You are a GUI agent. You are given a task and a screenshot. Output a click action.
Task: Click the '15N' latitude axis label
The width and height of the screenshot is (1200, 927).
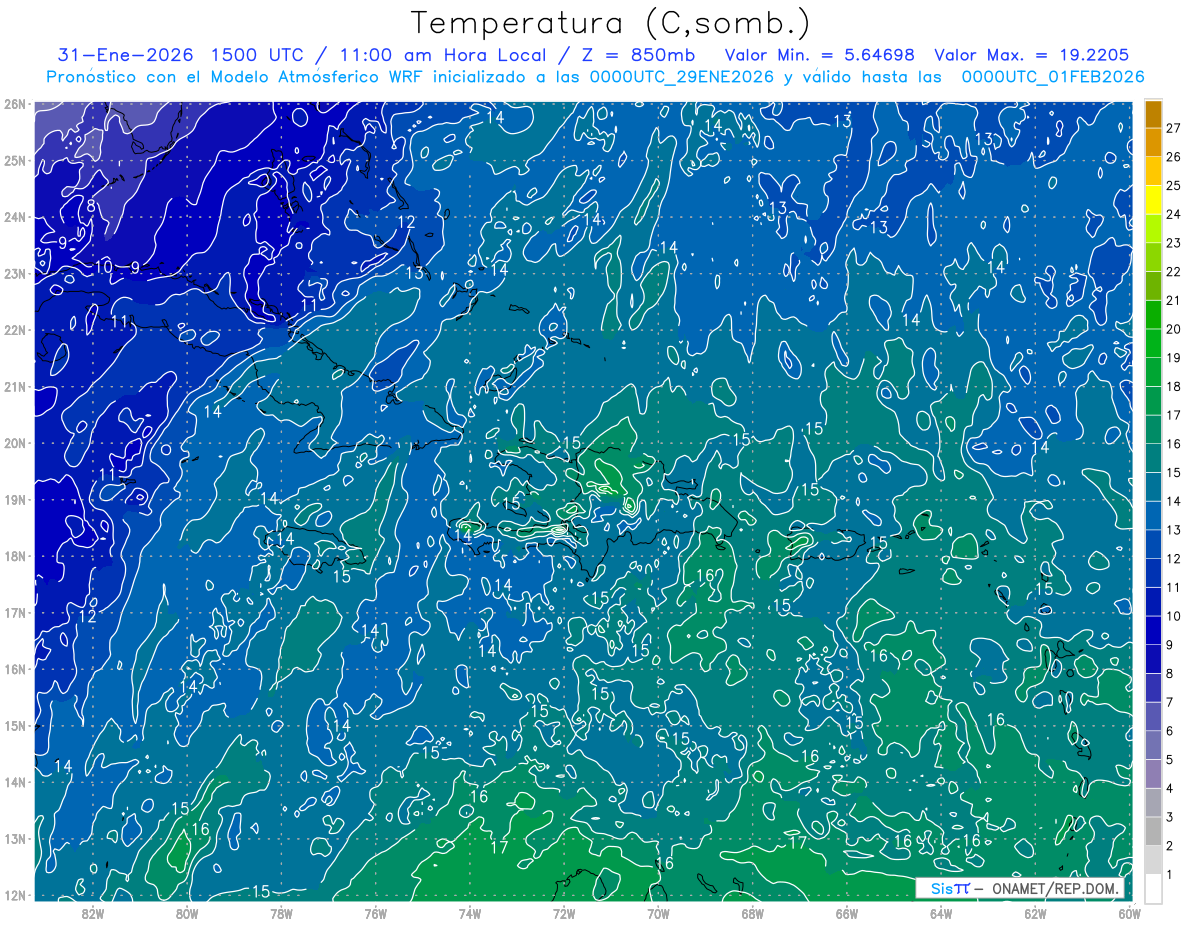(x=15, y=725)
